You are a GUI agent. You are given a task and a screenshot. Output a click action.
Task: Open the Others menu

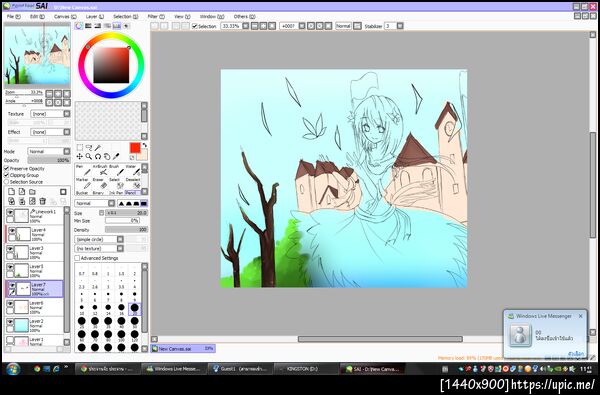tap(244, 16)
